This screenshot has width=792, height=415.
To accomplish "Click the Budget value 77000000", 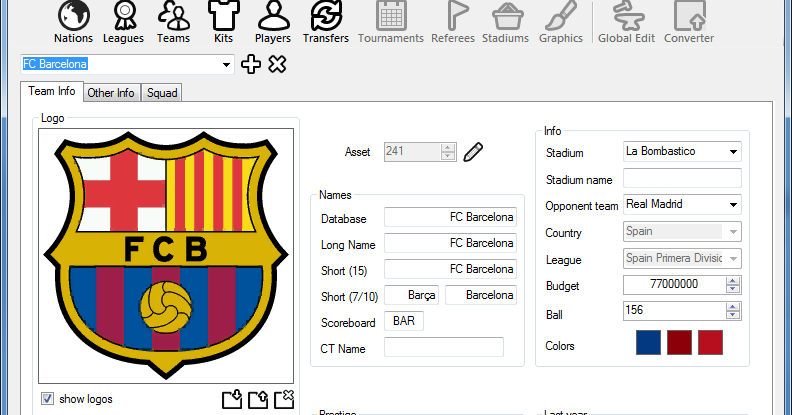I will (x=674, y=285).
